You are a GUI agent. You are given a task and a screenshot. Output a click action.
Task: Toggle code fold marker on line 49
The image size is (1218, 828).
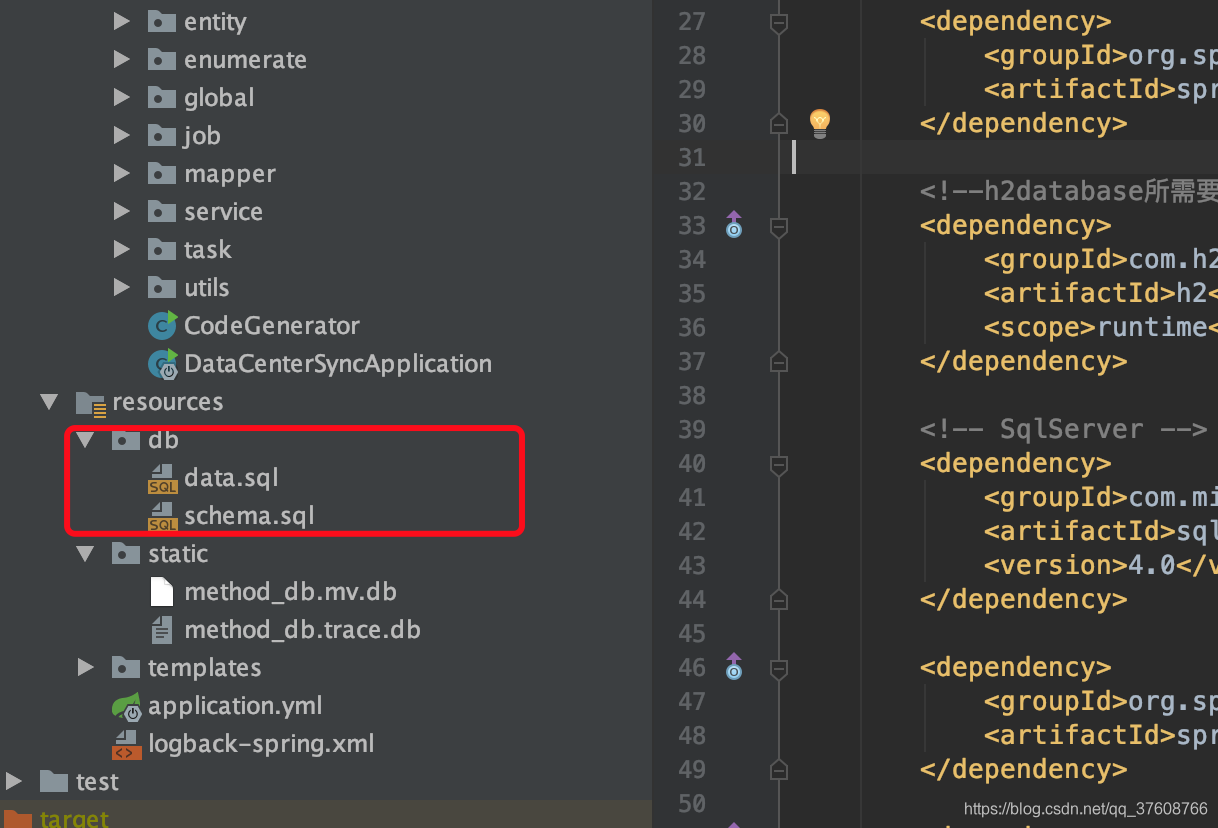pos(779,769)
